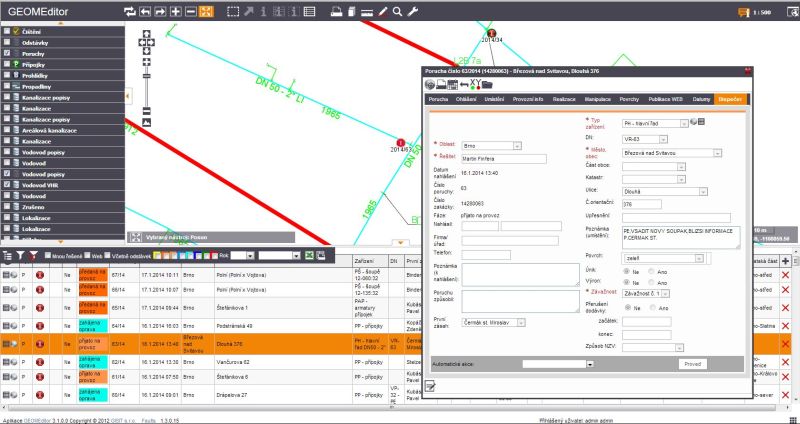Click the edit note icon at dialog bottom

tap(430, 386)
